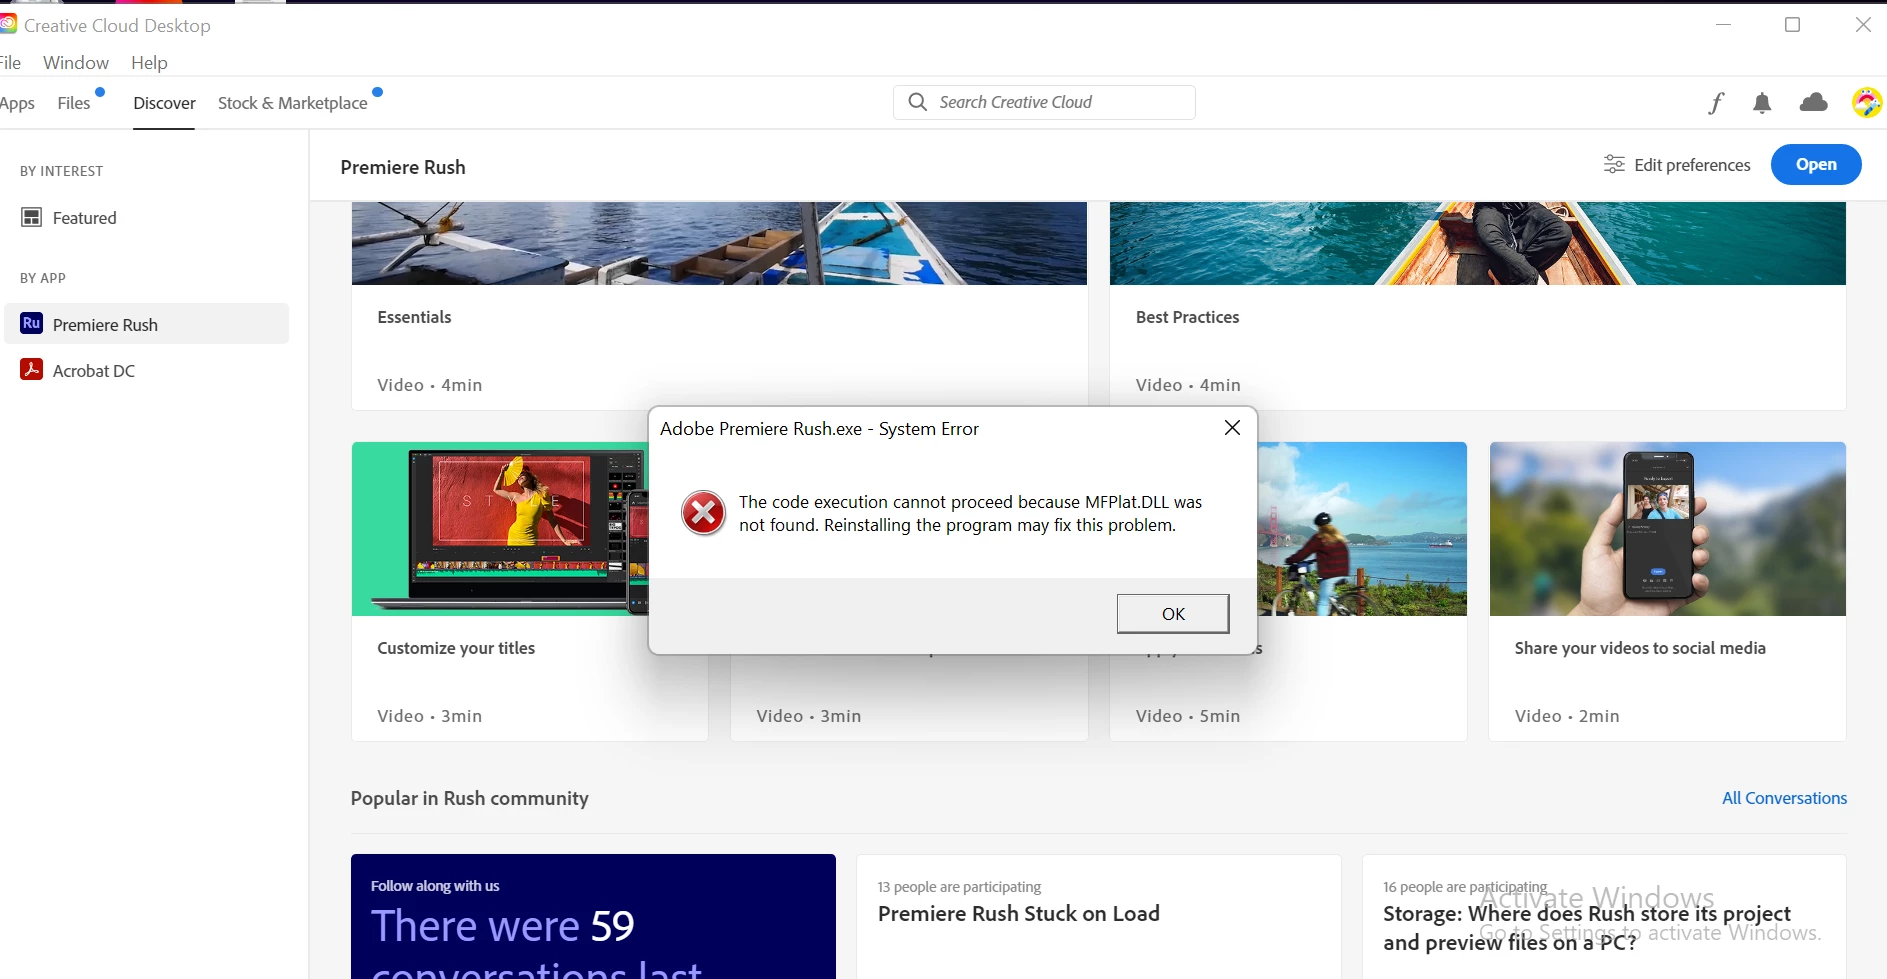This screenshot has width=1887, height=979.
Task: Open the File menu
Action: click(10, 63)
